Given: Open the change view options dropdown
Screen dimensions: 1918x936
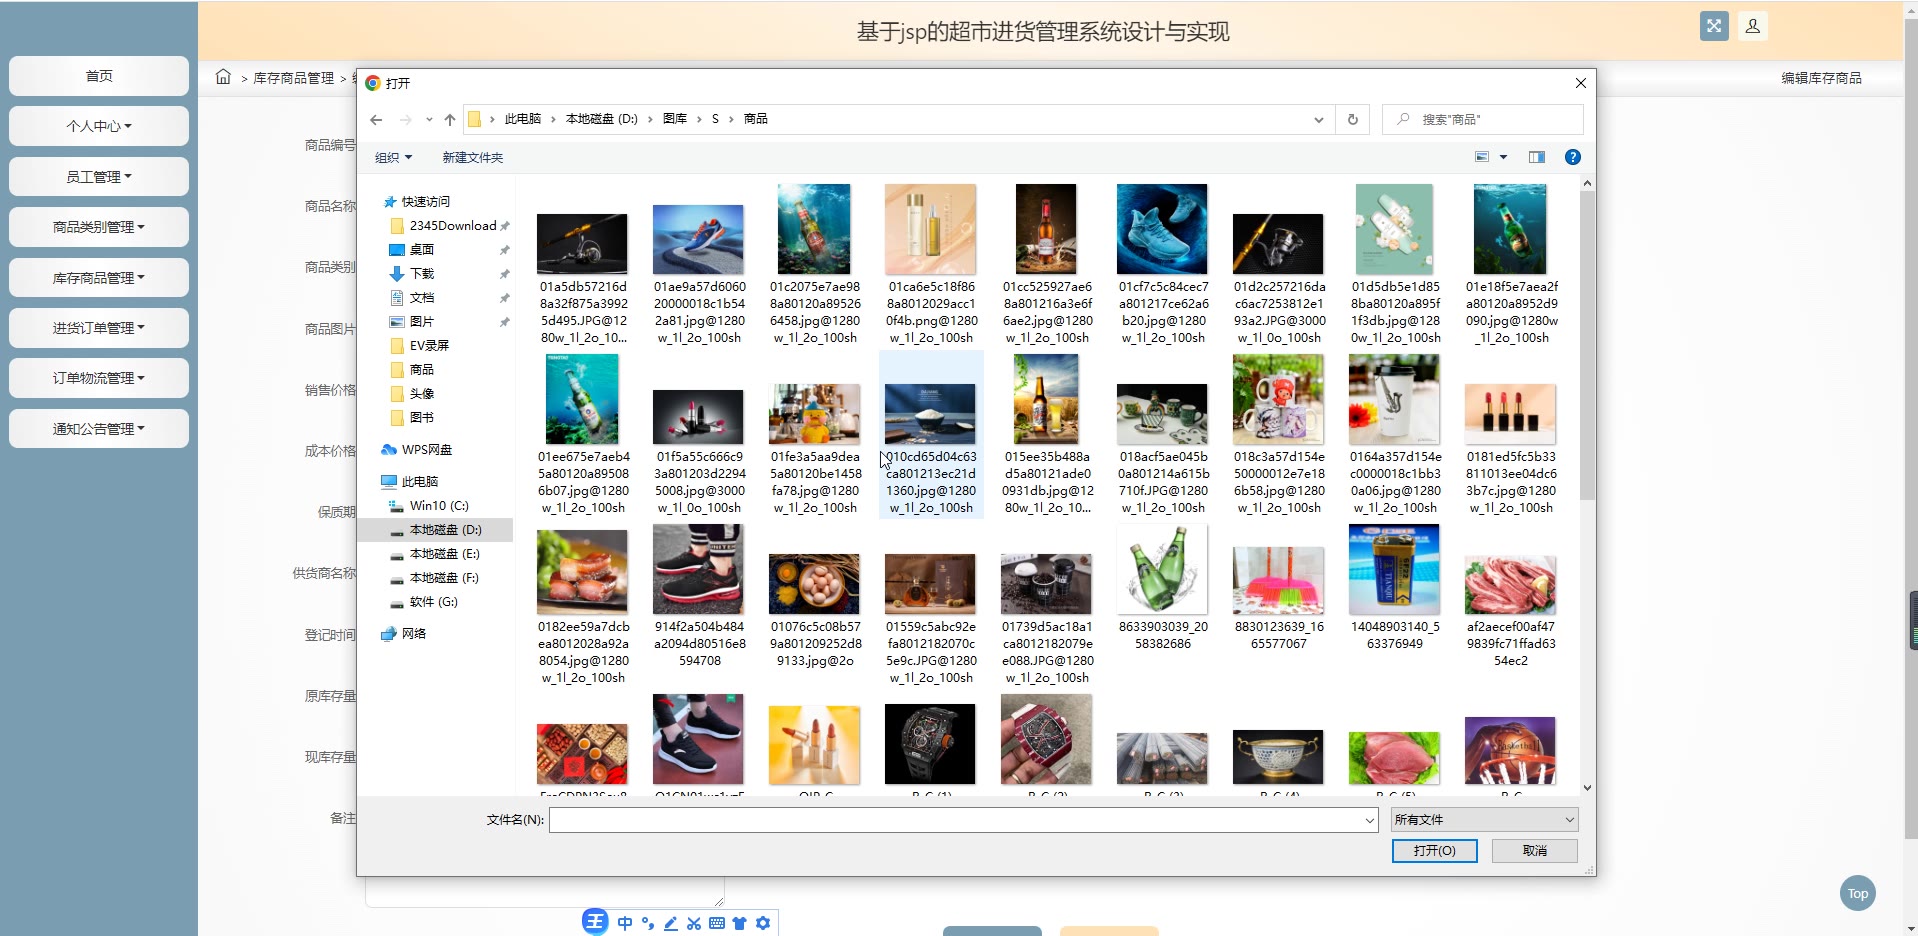Looking at the screenshot, I should click(x=1503, y=157).
